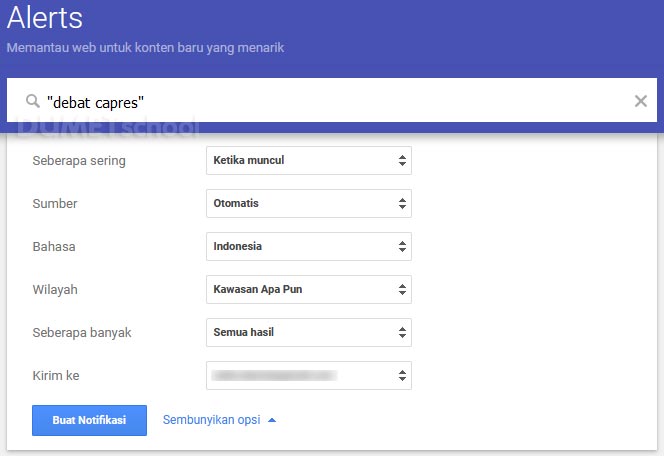
Task: Click the Seberapa sering label
Action: (x=79, y=161)
